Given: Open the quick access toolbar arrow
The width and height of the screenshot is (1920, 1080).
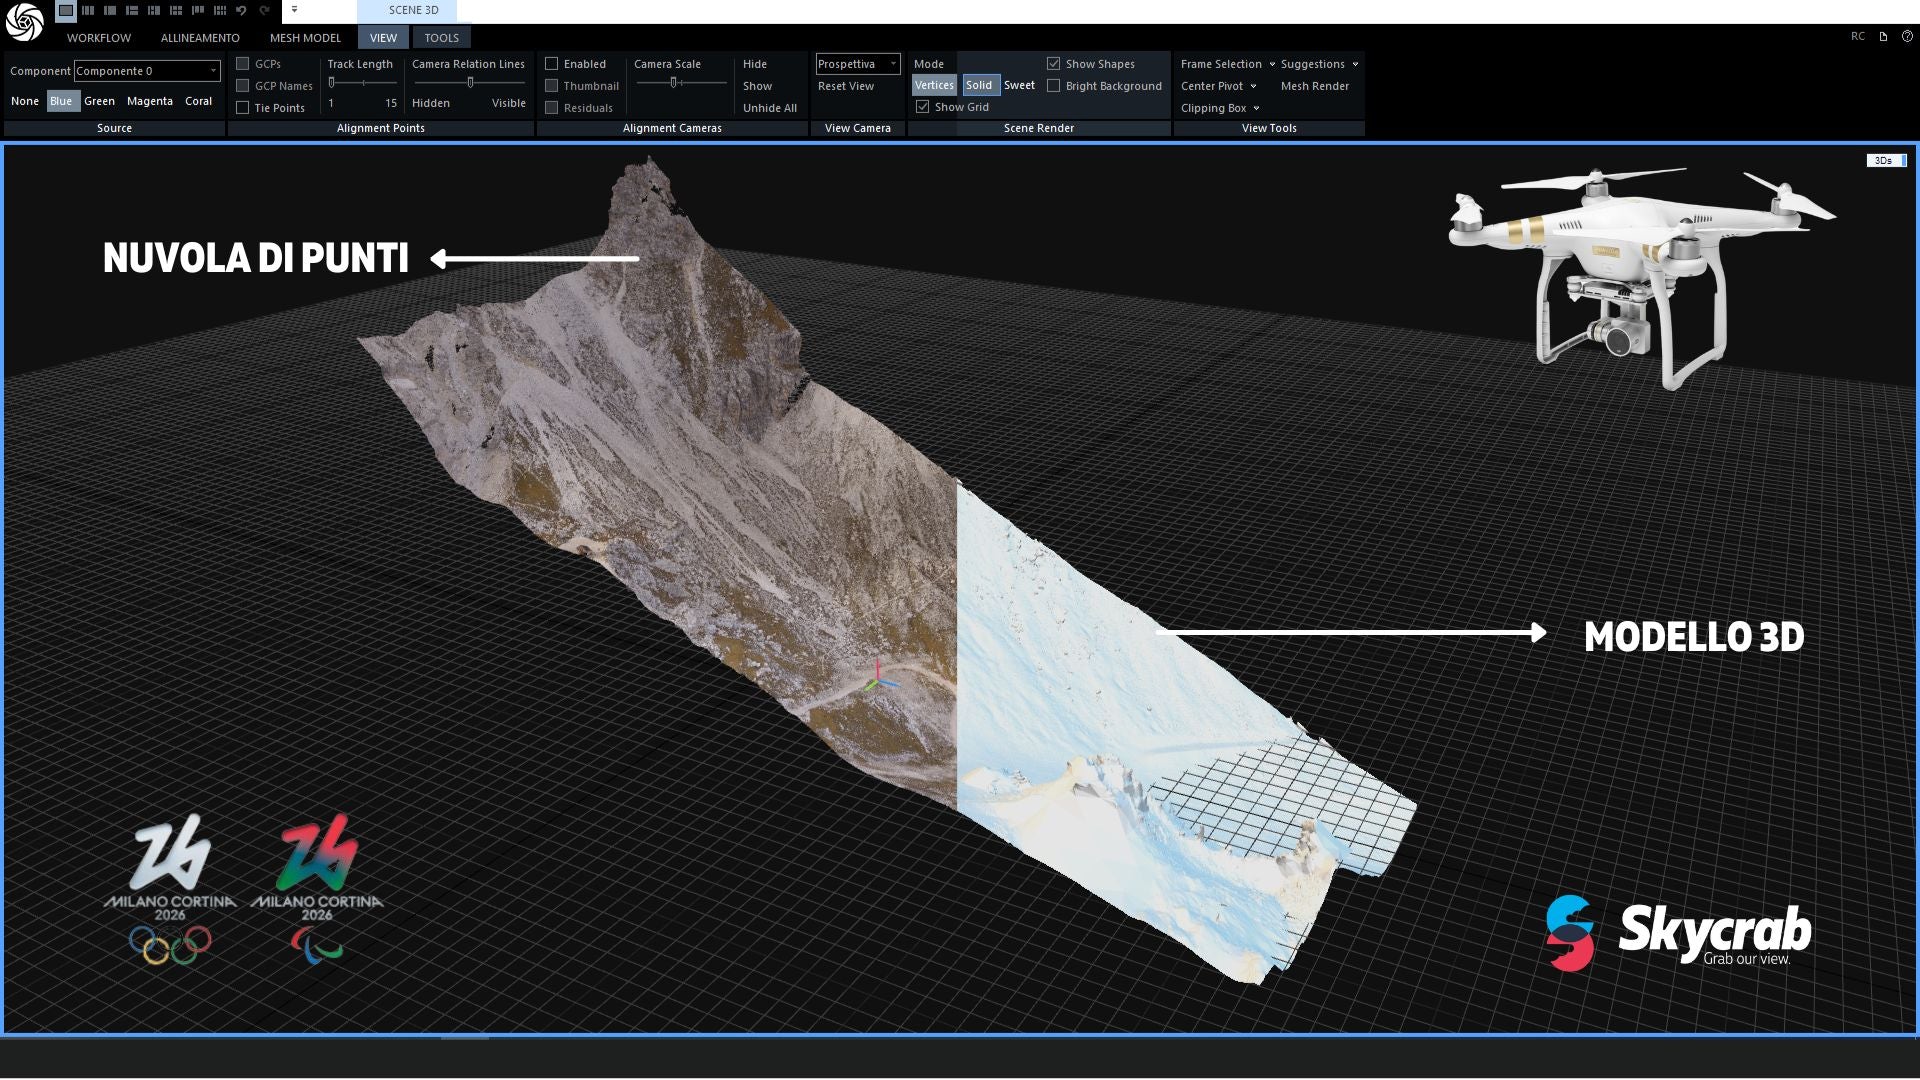Looking at the screenshot, I should point(294,10).
